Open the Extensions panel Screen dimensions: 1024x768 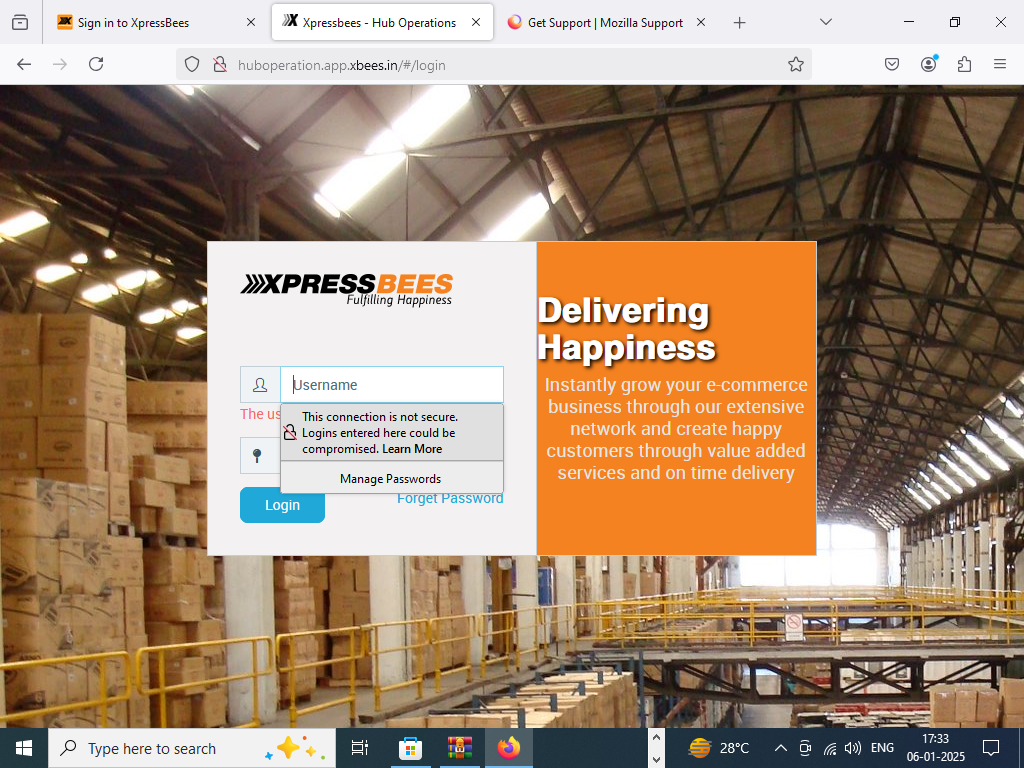pos(965,64)
